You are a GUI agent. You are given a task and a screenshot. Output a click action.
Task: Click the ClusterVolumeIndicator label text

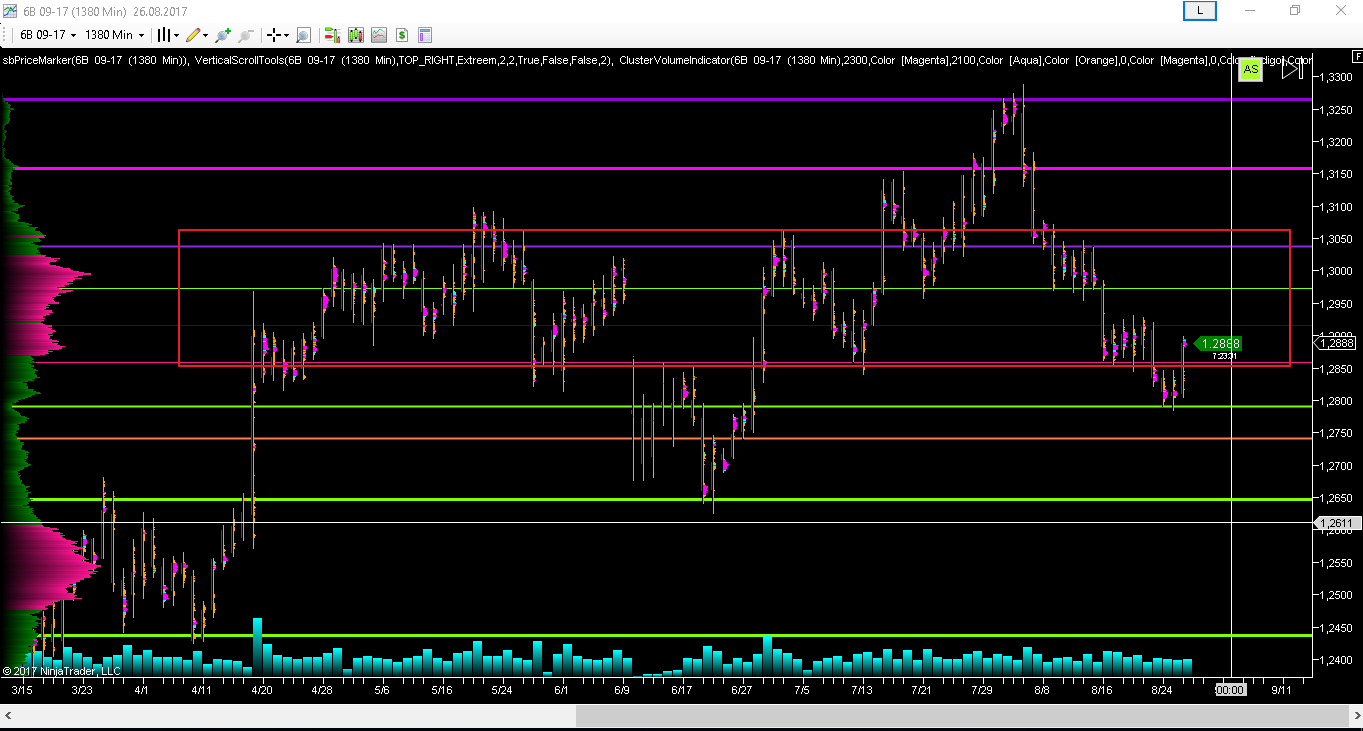[965, 61]
